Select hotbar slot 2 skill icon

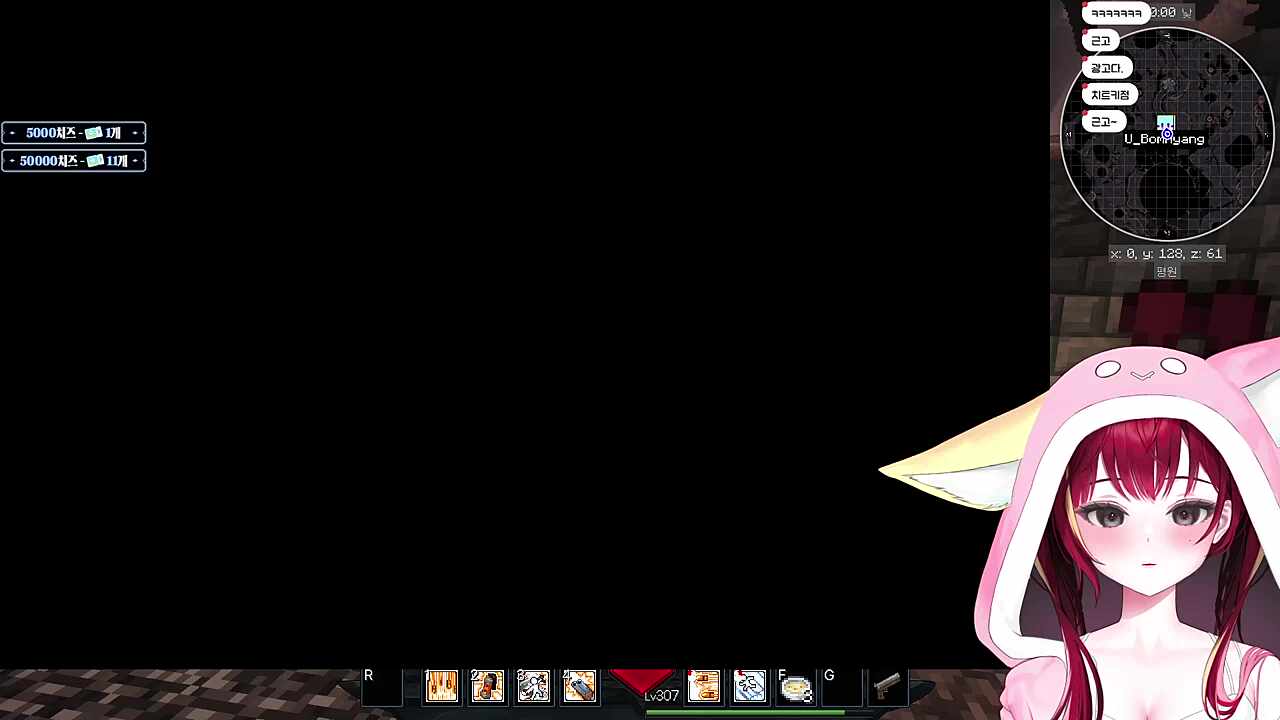pos(487,686)
